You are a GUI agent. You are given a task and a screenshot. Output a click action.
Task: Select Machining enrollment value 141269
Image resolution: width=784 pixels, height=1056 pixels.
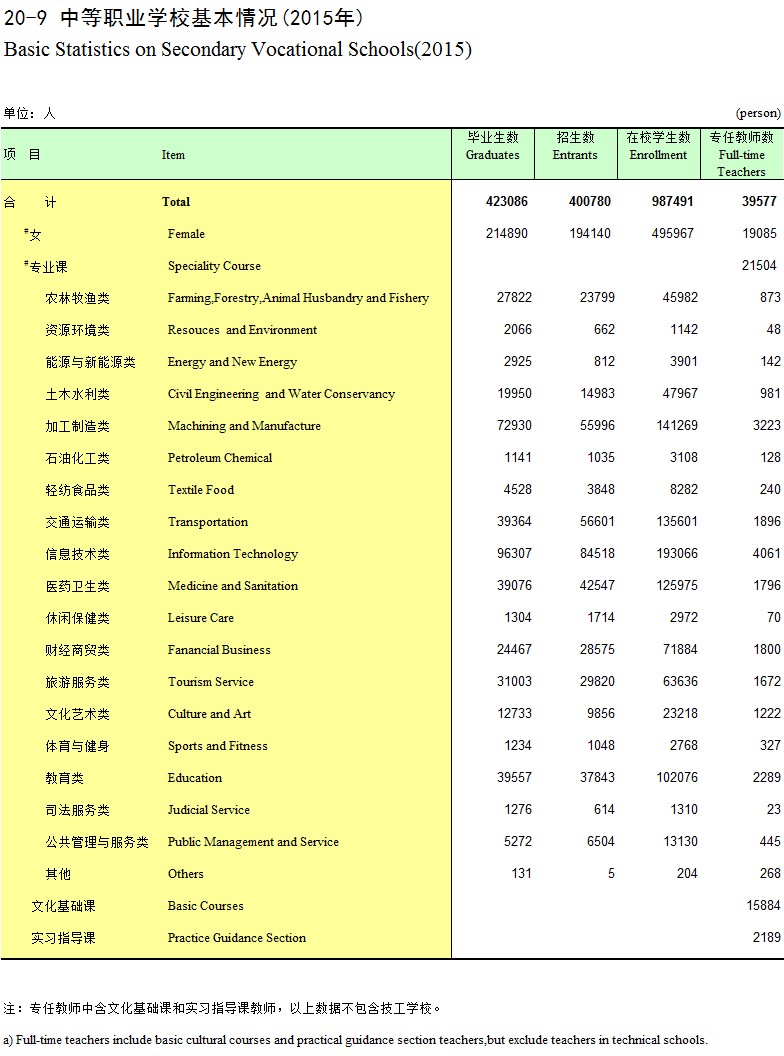pos(677,426)
